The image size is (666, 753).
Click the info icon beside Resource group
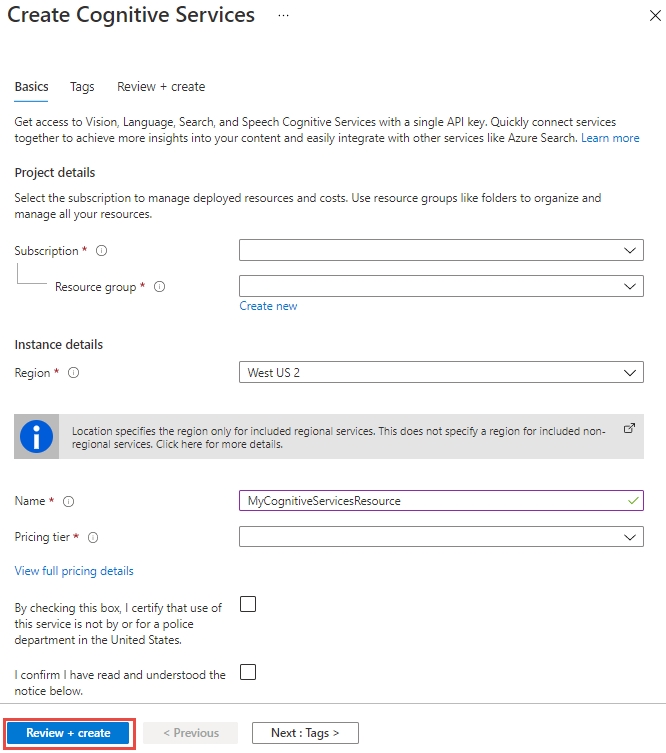click(x=159, y=287)
